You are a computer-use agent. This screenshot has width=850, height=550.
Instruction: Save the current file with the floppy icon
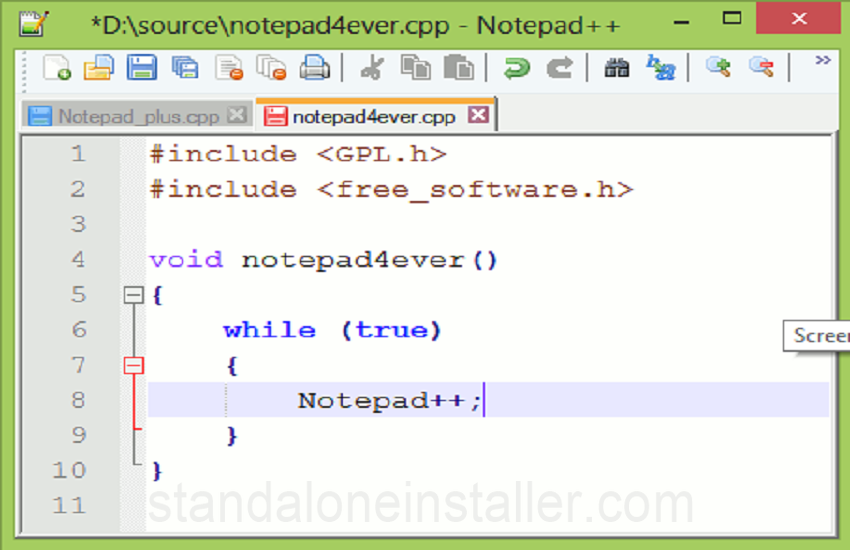142,68
